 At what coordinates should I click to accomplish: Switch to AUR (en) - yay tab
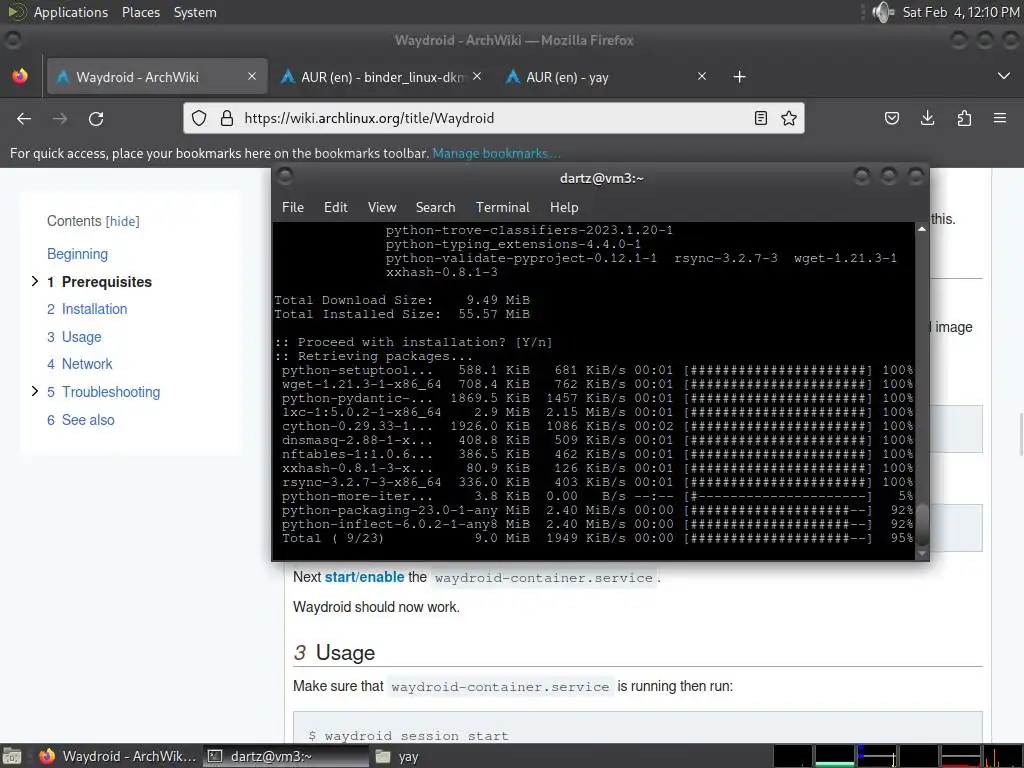[607, 77]
